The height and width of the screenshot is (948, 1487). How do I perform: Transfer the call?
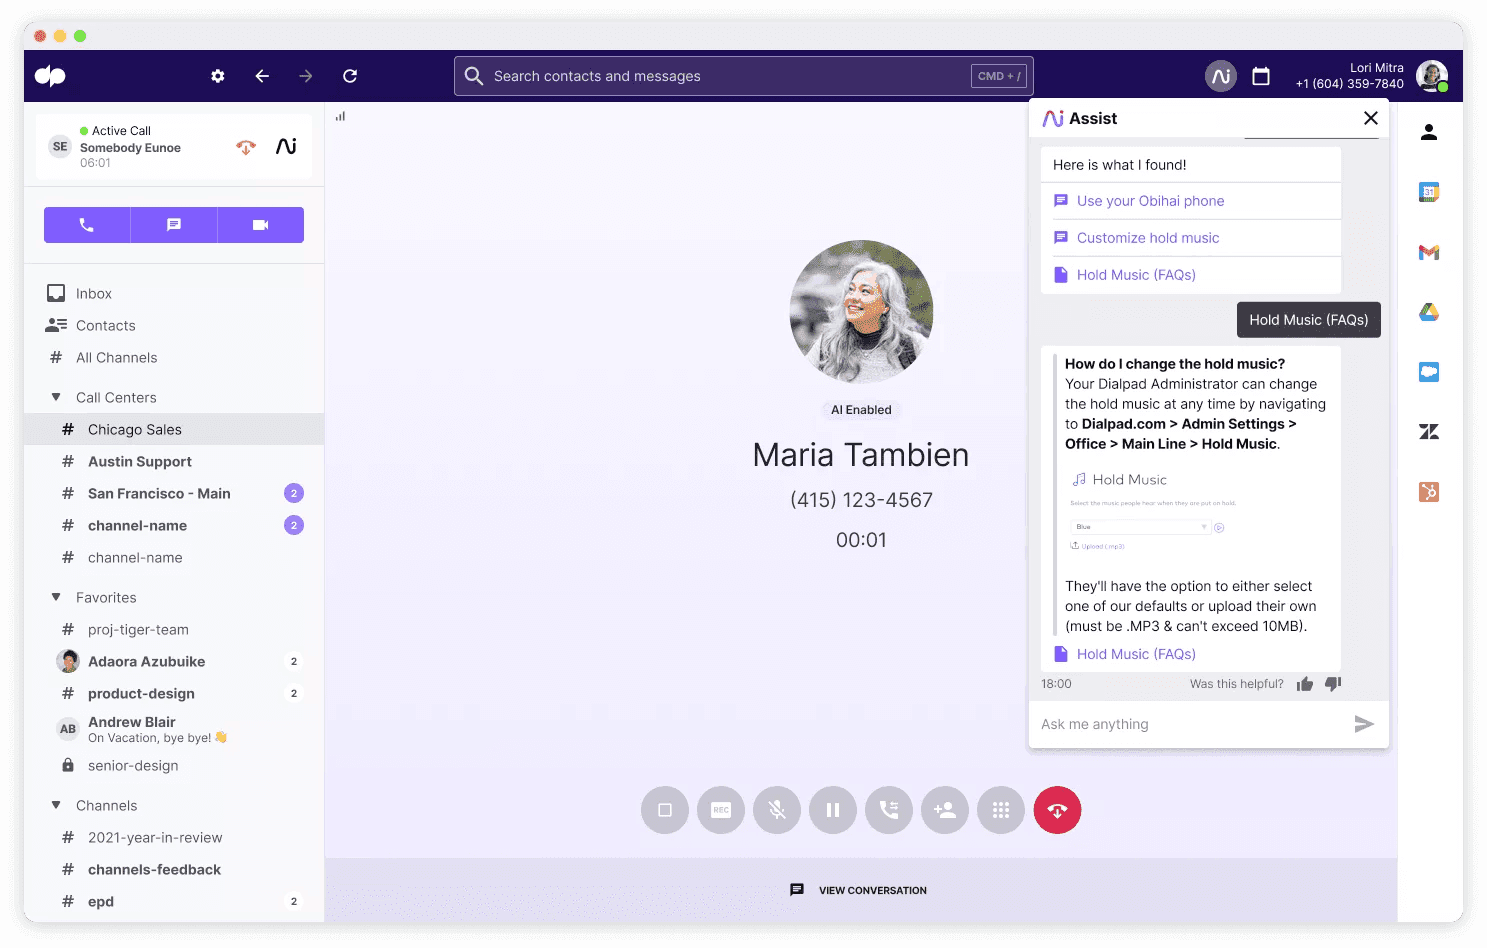click(889, 810)
